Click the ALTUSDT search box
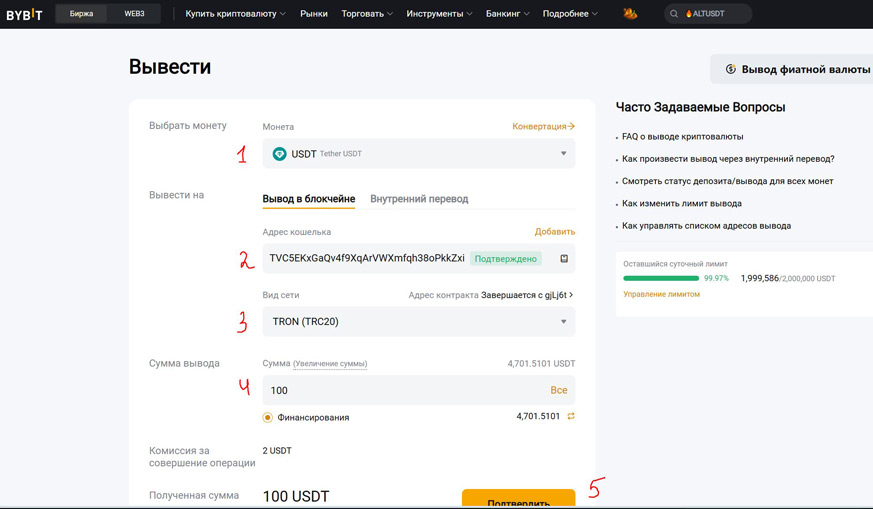This screenshot has height=509, width=873. pos(708,14)
